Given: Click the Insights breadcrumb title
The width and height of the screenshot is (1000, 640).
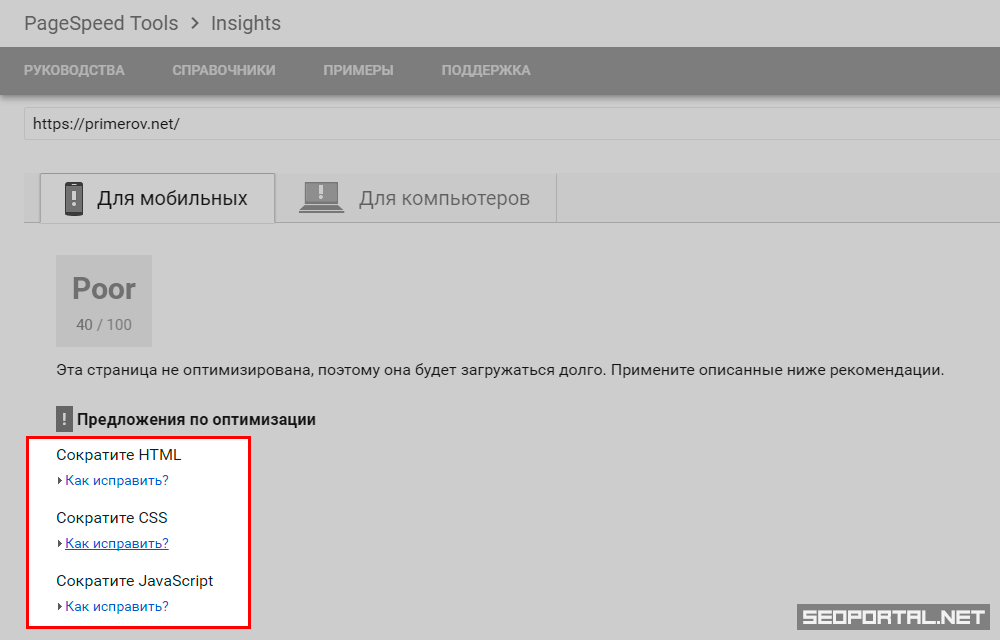Looking at the screenshot, I should point(246,23).
